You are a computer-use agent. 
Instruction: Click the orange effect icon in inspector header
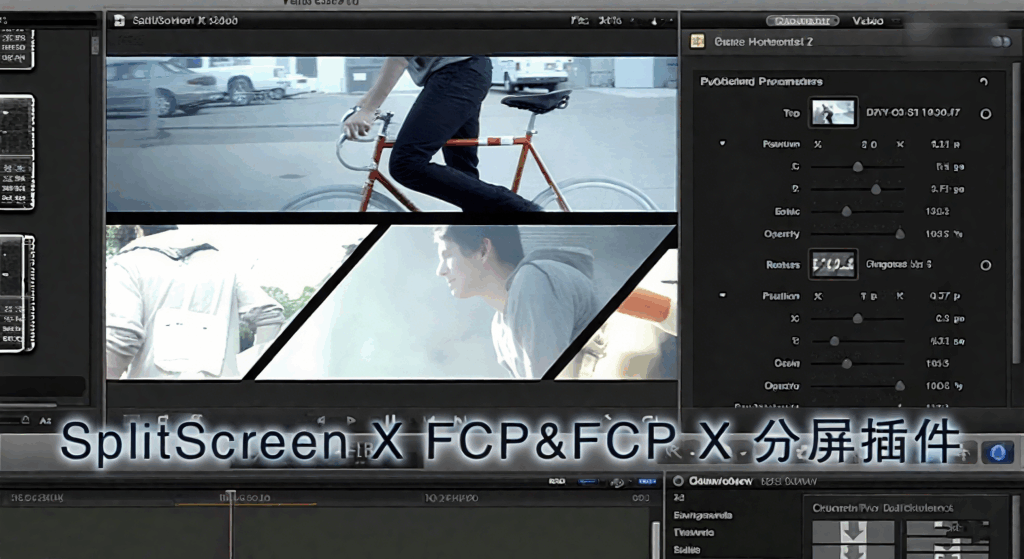(x=698, y=42)
